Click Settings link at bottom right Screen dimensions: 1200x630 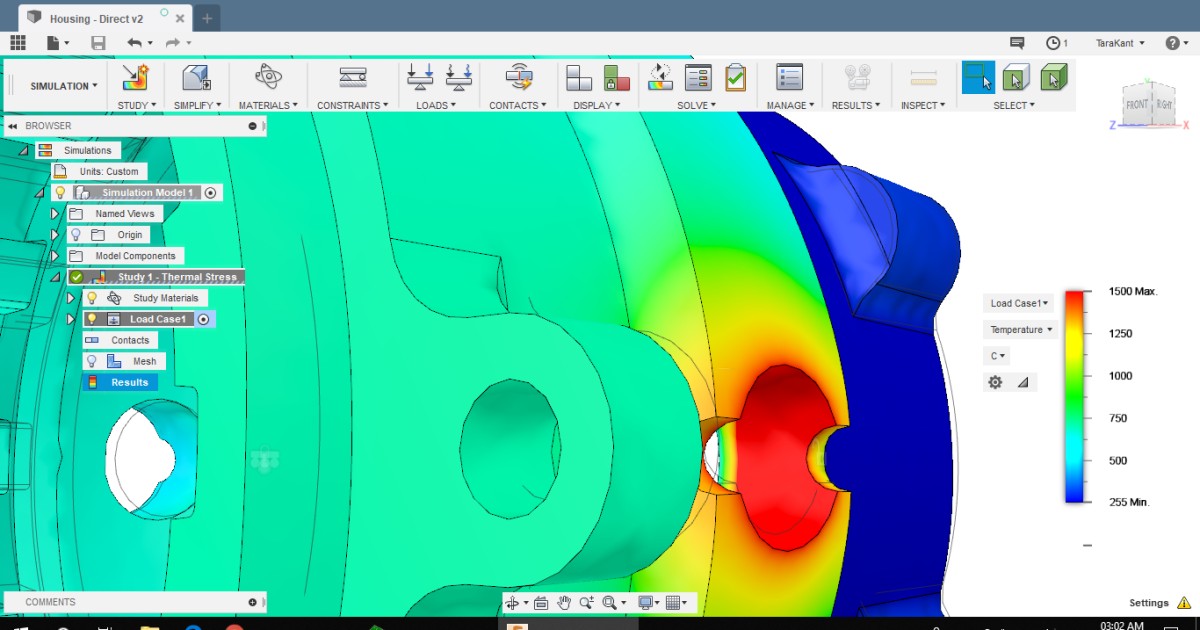point(1149,603)
